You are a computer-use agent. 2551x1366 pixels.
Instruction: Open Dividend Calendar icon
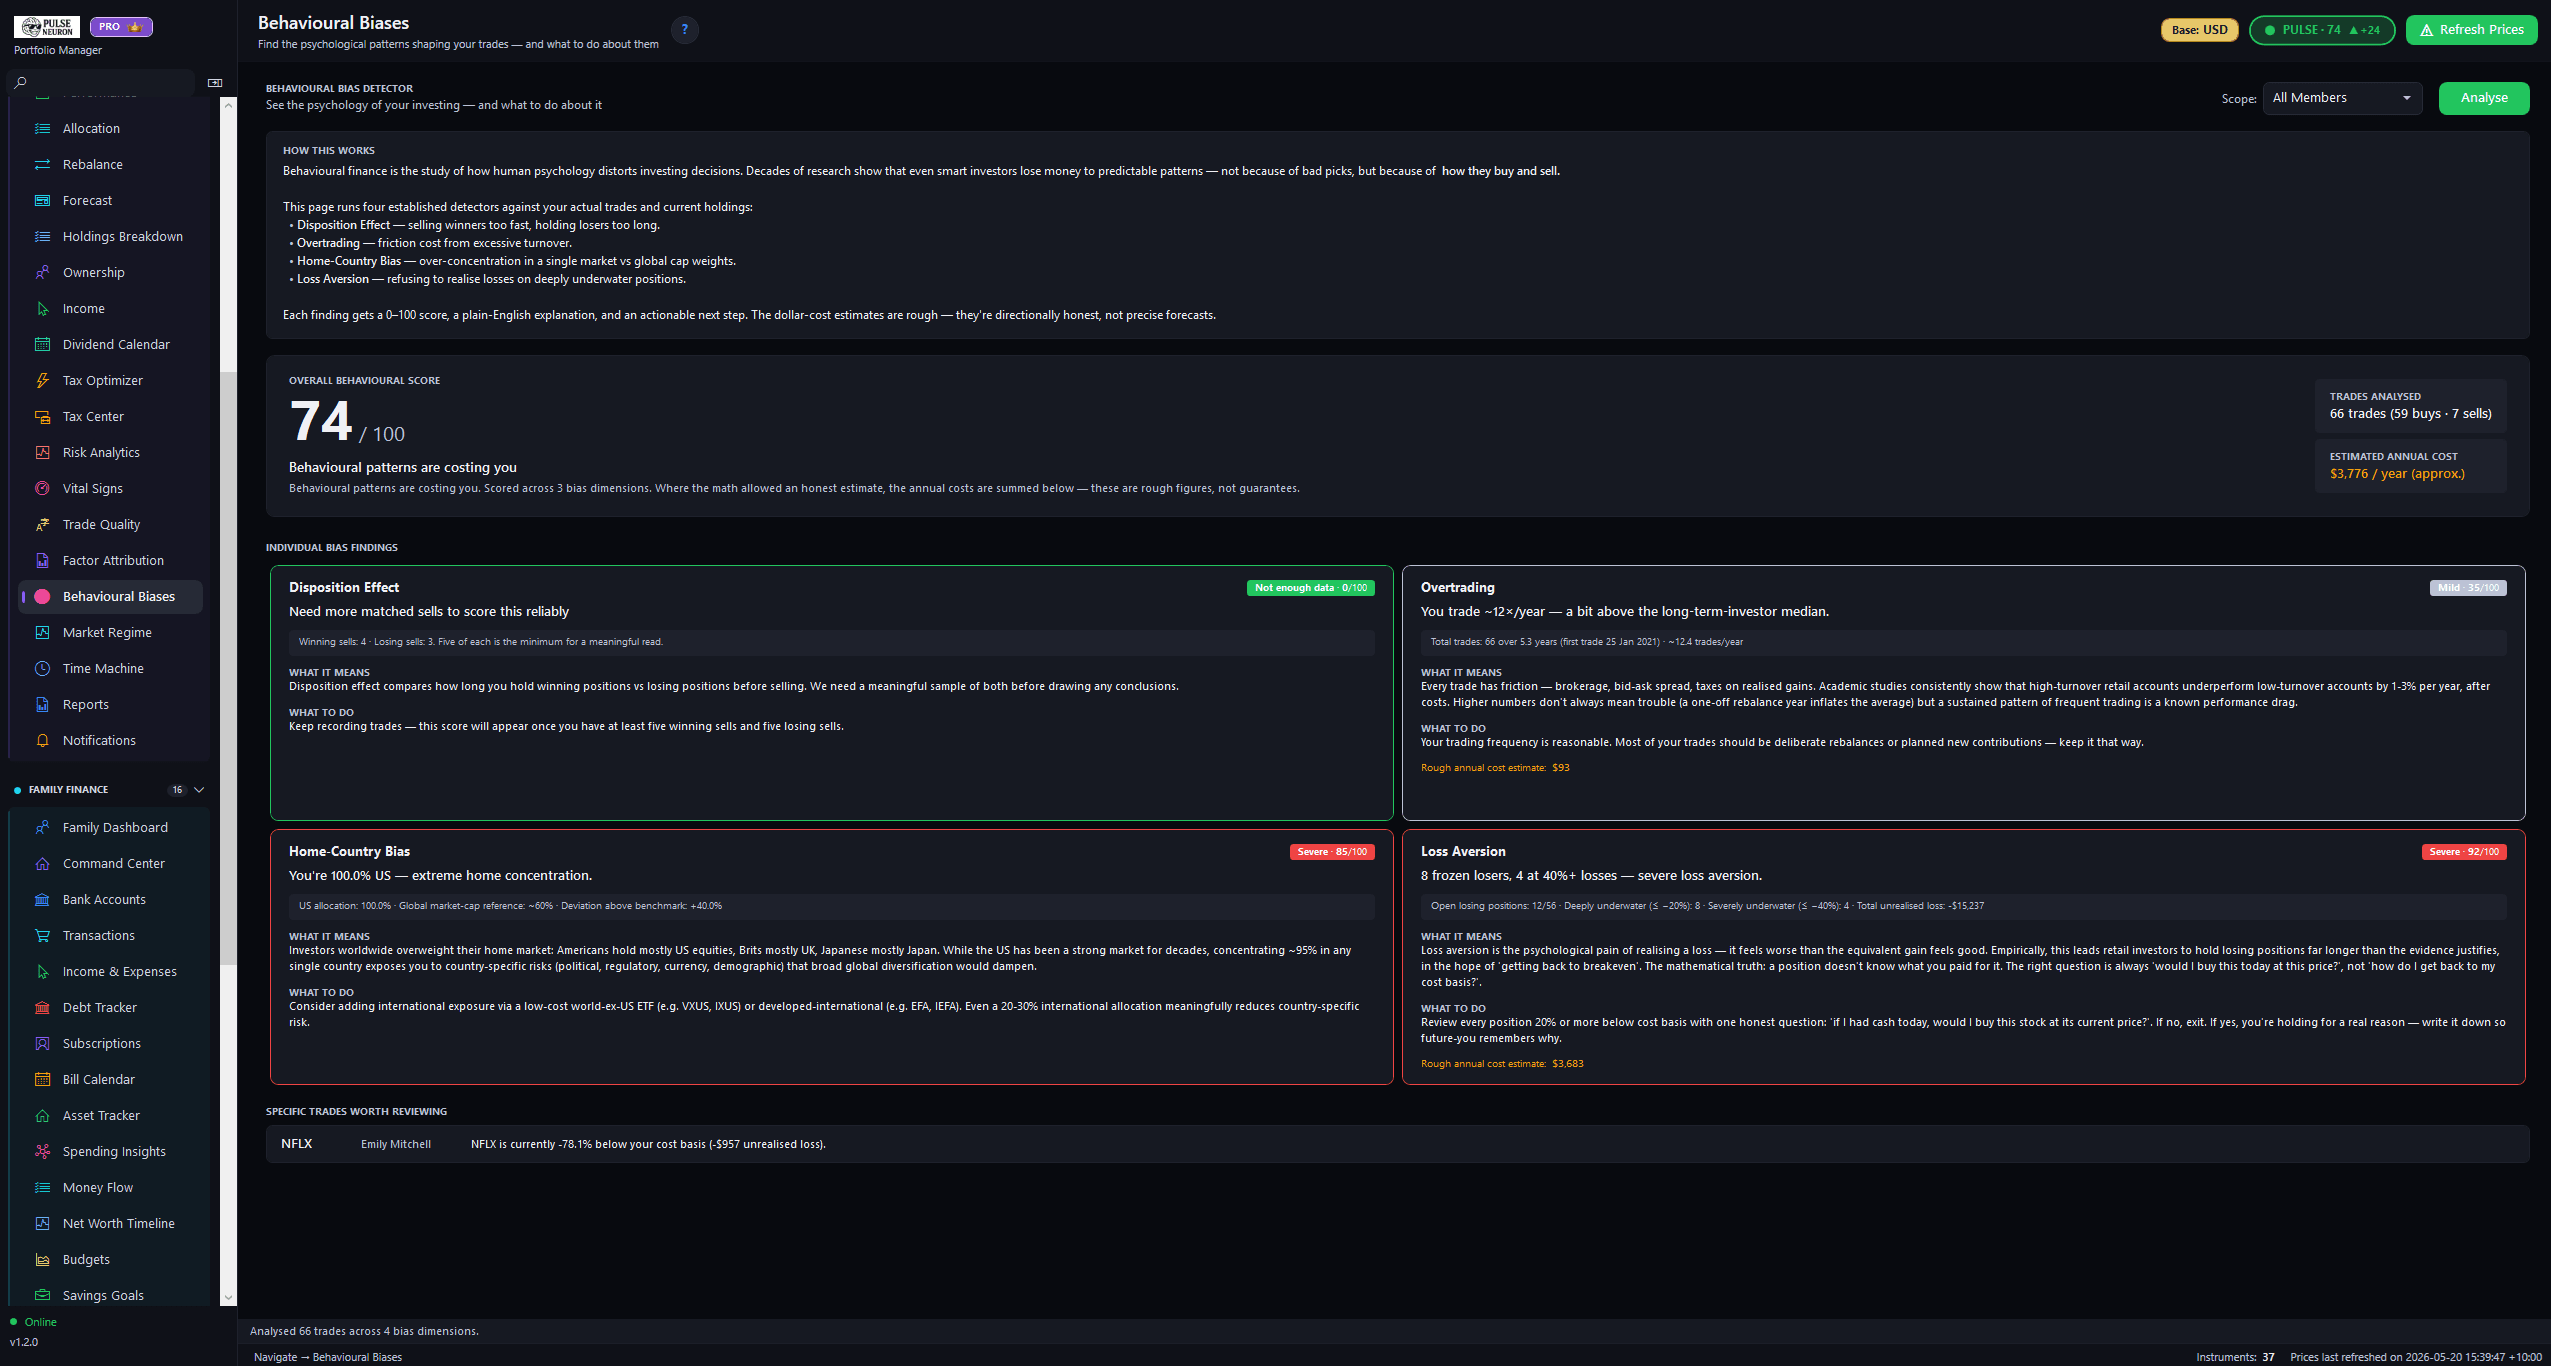pyautogui.click(x=42, y=344)
